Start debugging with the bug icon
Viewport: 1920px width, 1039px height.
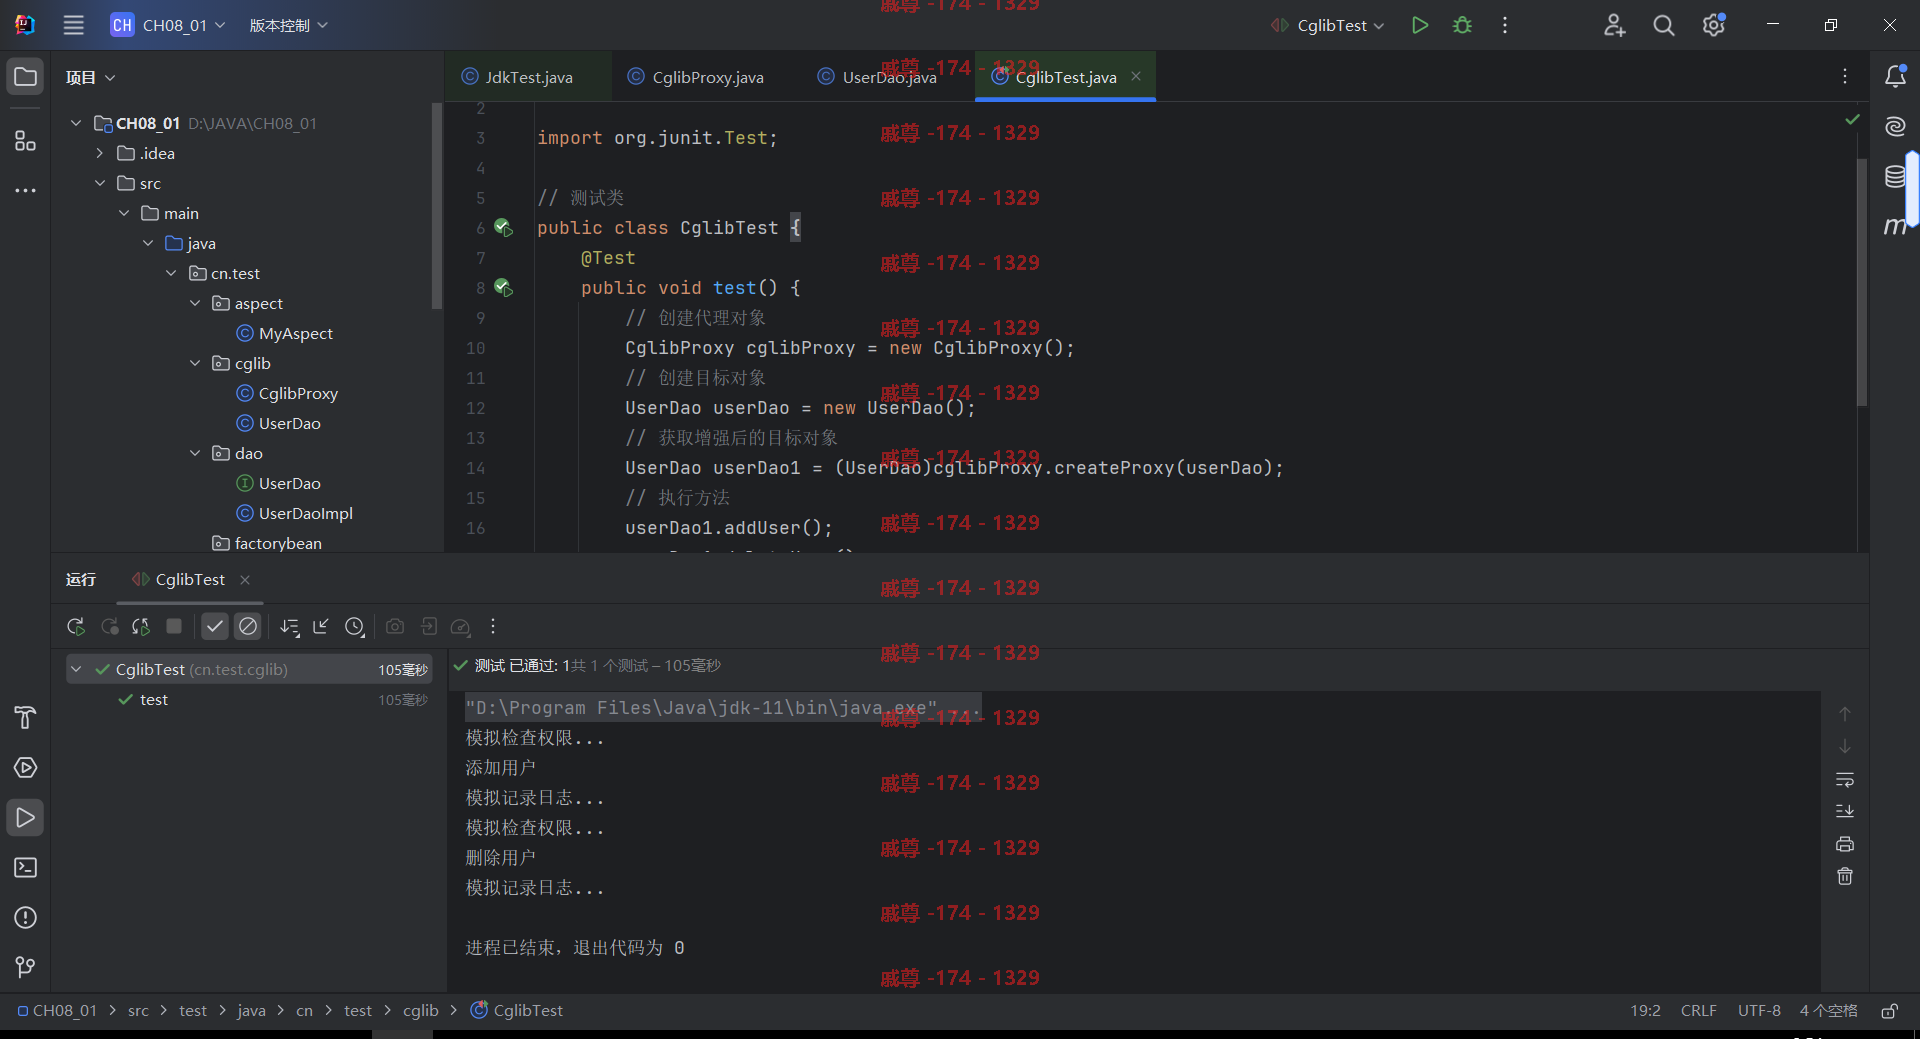tap(1462, 25)
